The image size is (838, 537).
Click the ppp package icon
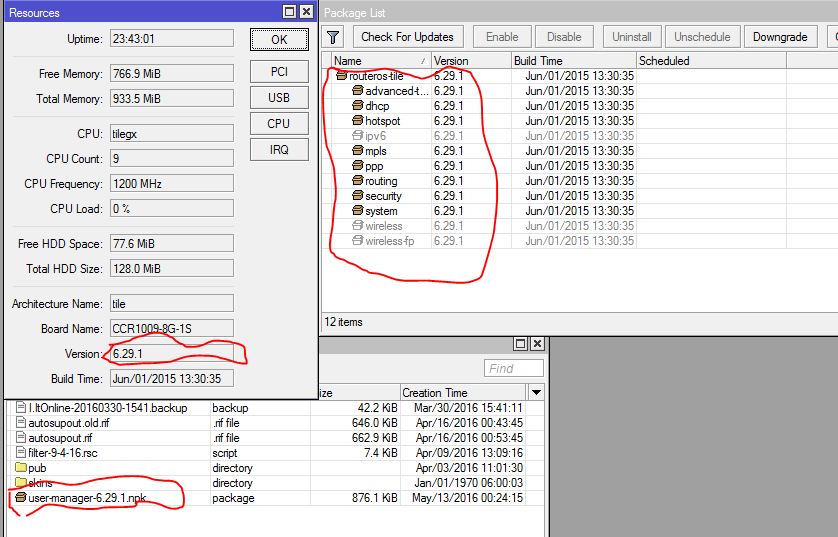(358, 166)
